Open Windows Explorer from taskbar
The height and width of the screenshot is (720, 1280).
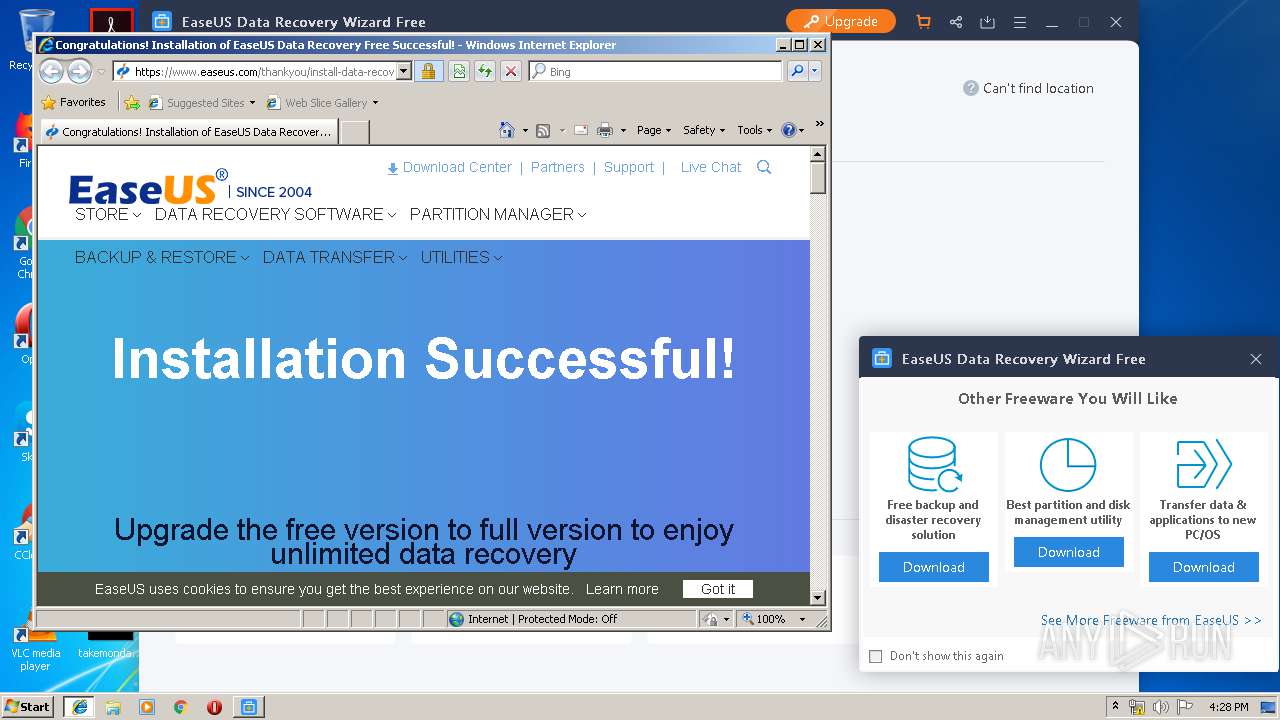[113, 707]
